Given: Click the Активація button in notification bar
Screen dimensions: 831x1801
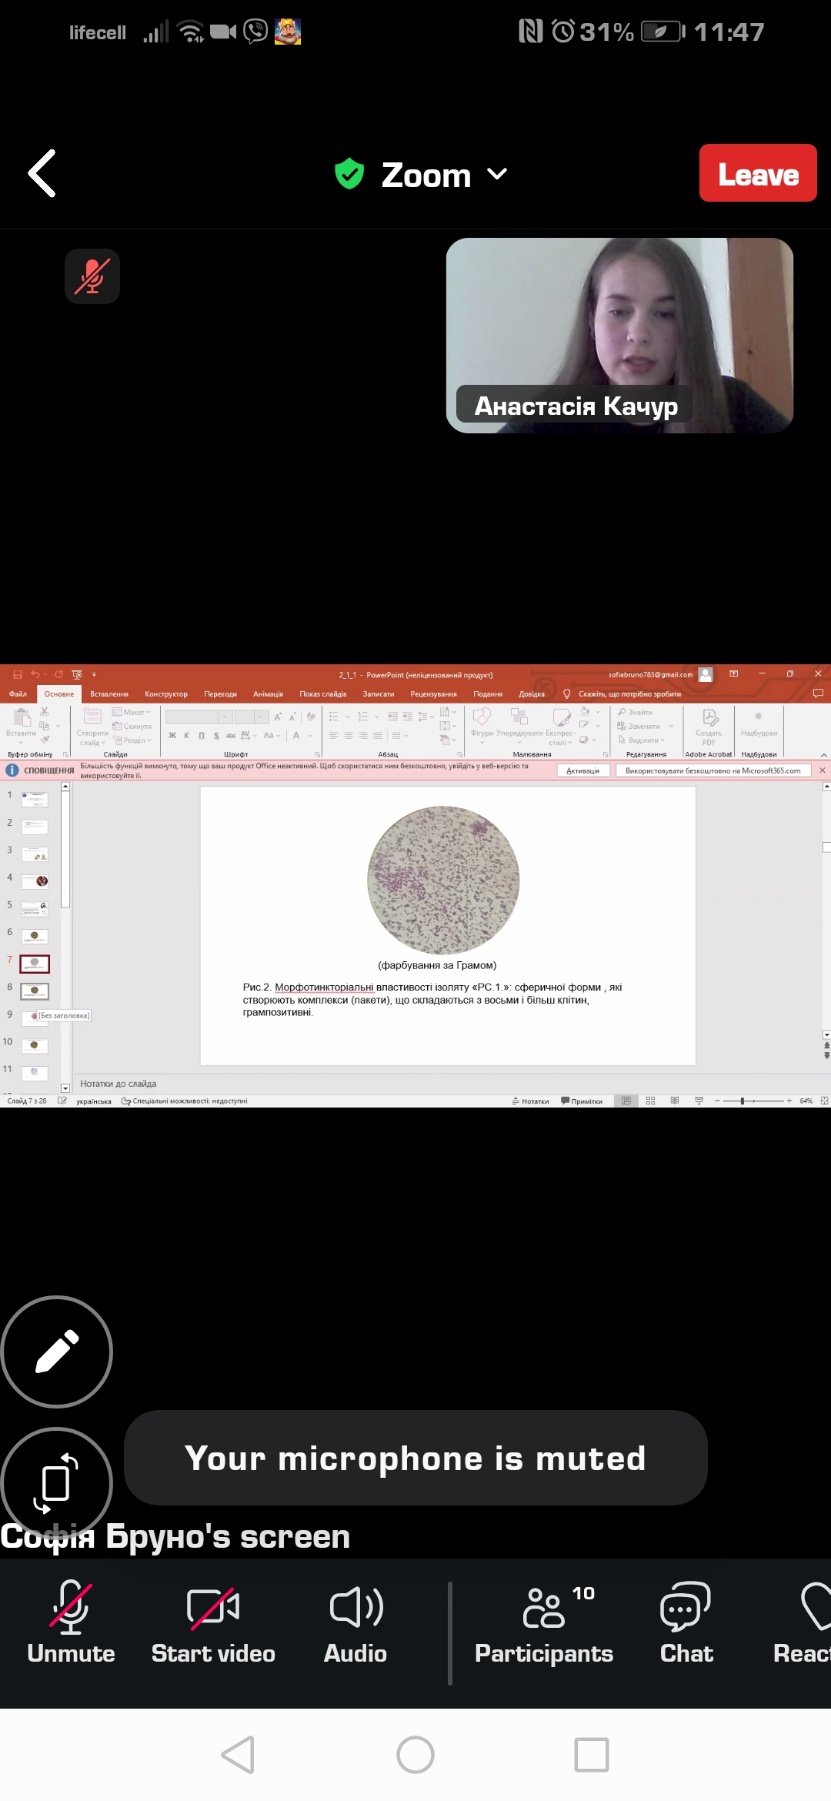Looking at the screenshot, I should tap(582, 771).
